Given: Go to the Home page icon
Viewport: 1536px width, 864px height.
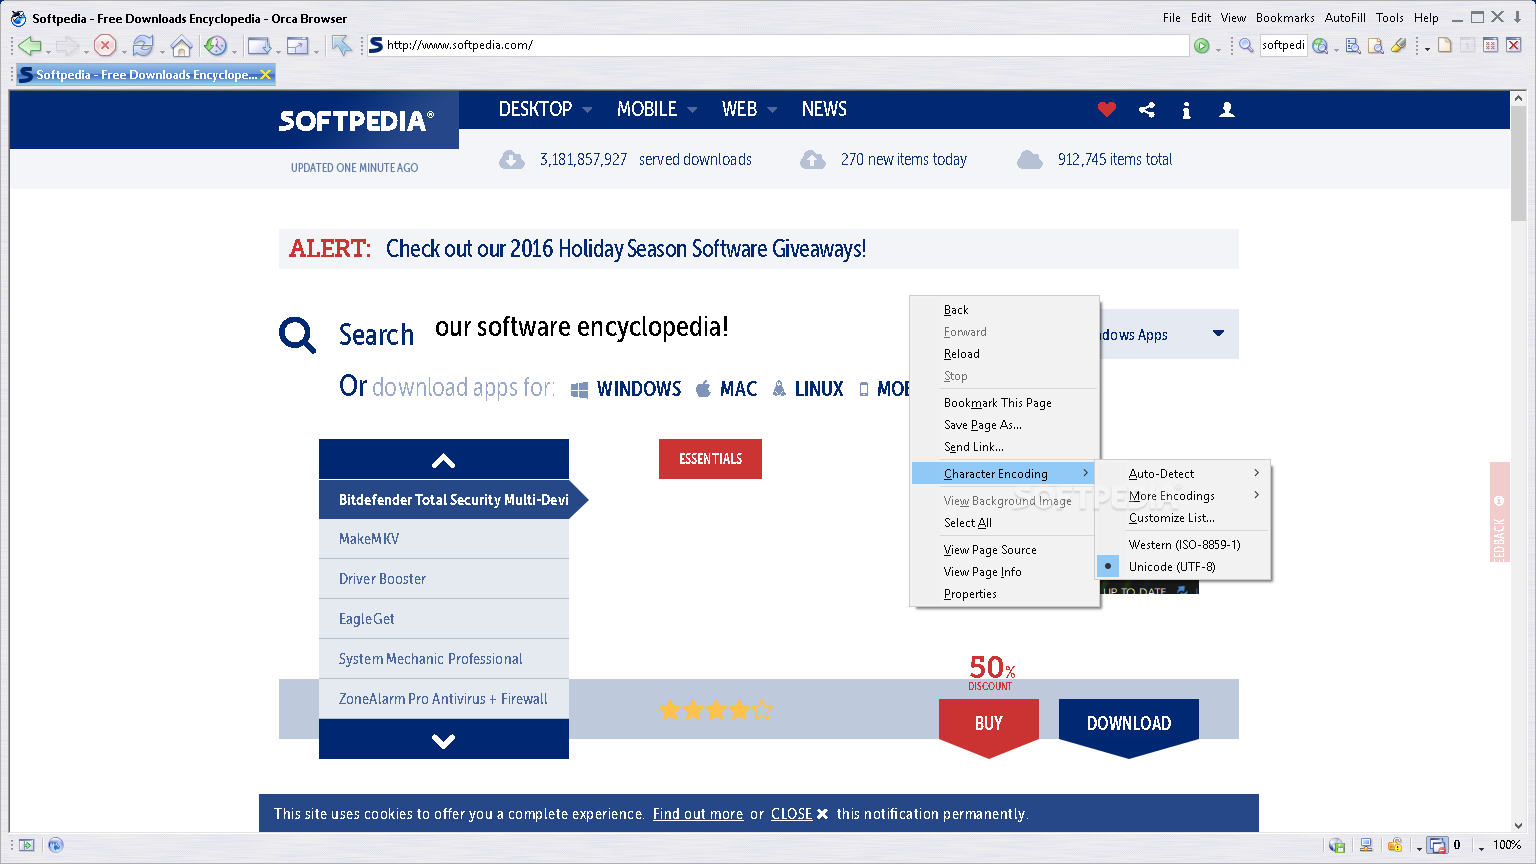Looking at the screenshot, I should click(x=181, y=45).
